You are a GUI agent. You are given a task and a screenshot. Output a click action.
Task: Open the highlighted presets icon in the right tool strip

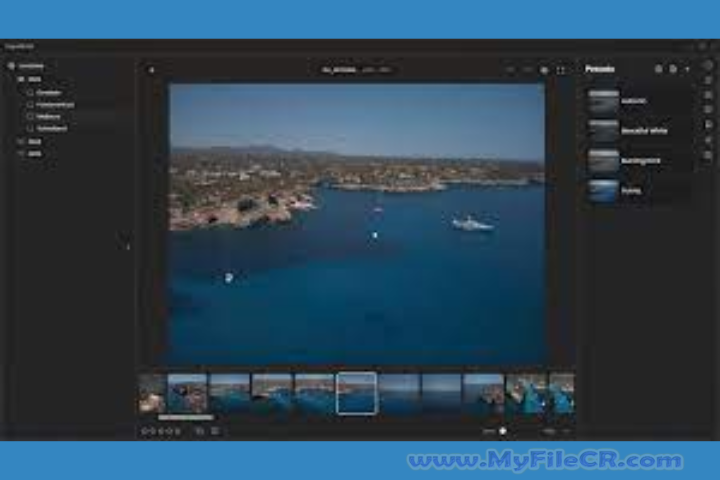pos(708,124)
